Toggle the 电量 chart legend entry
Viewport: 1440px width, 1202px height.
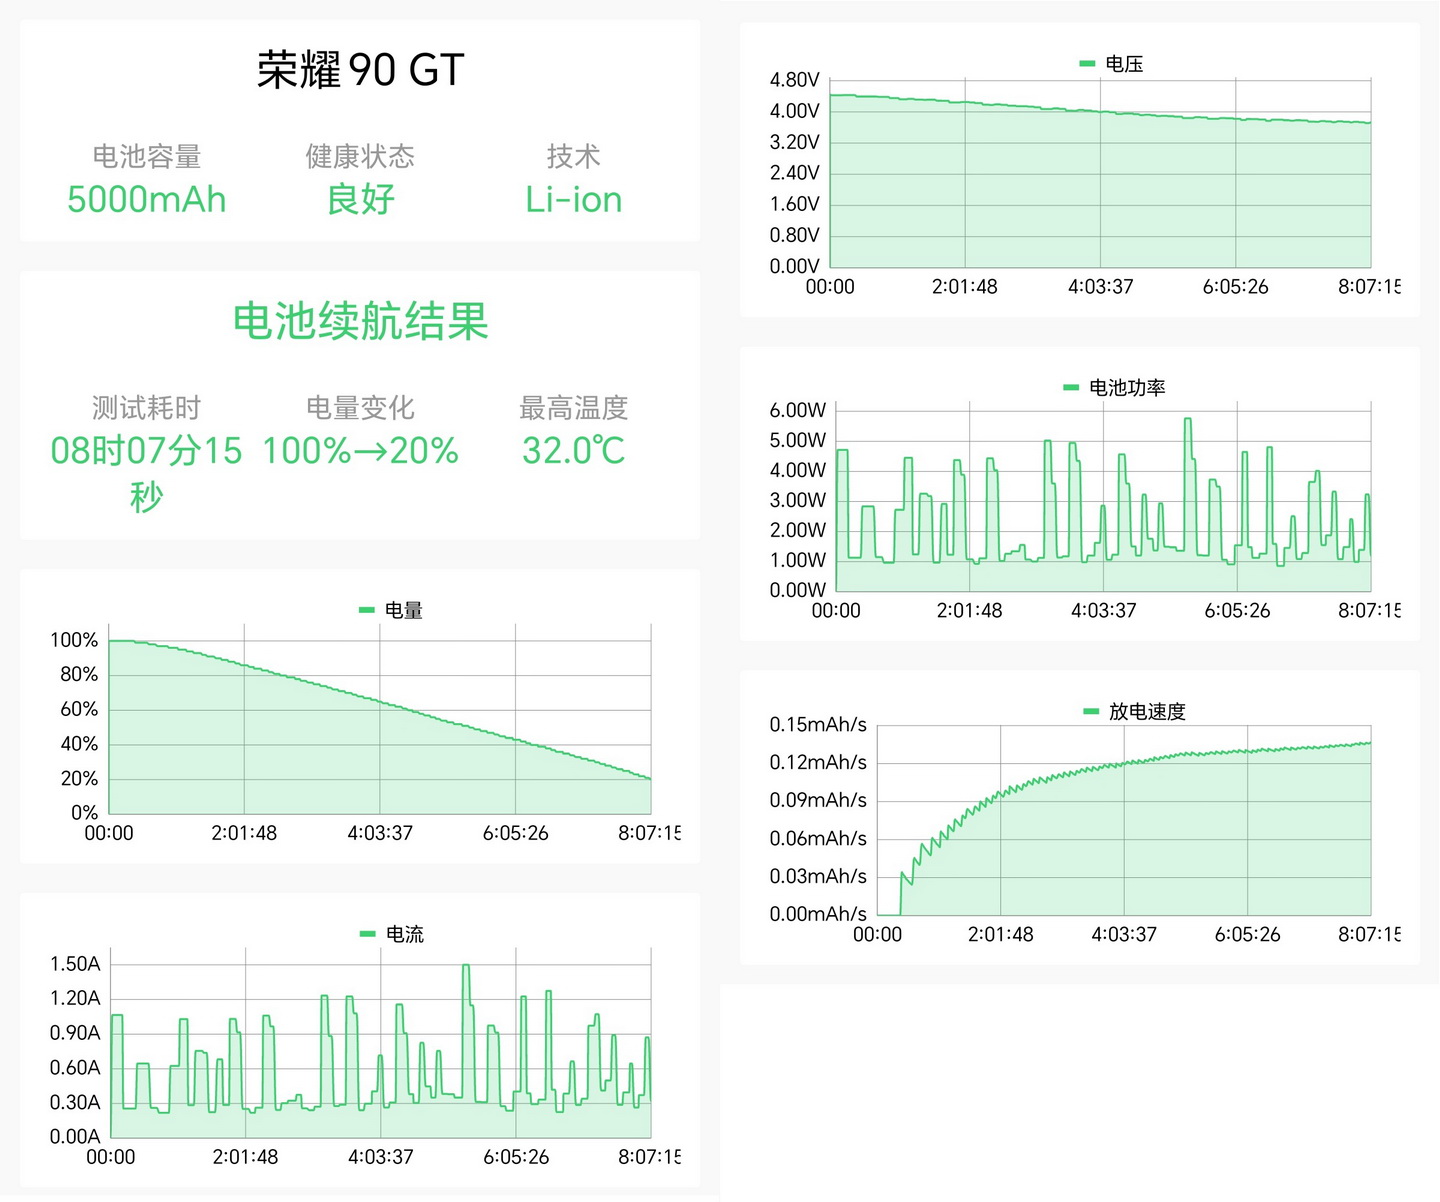[391, 610]
